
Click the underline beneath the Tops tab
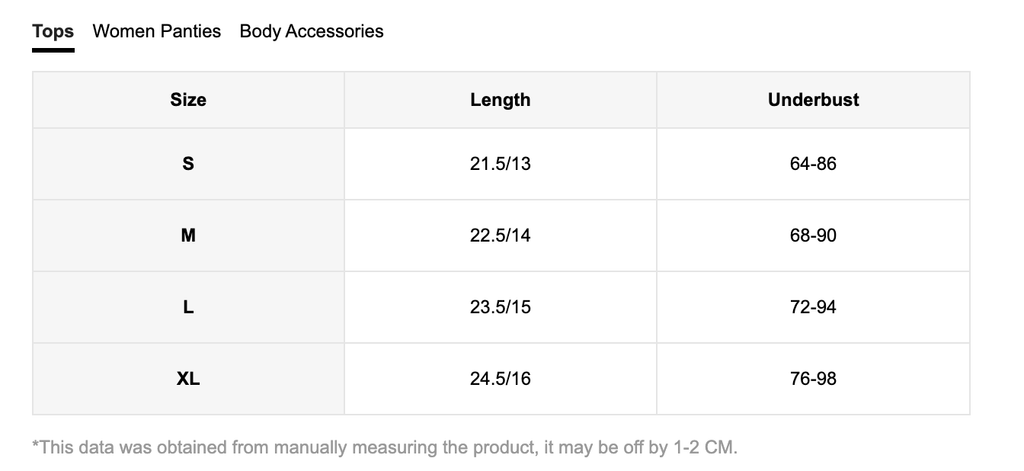click(53, 50)
